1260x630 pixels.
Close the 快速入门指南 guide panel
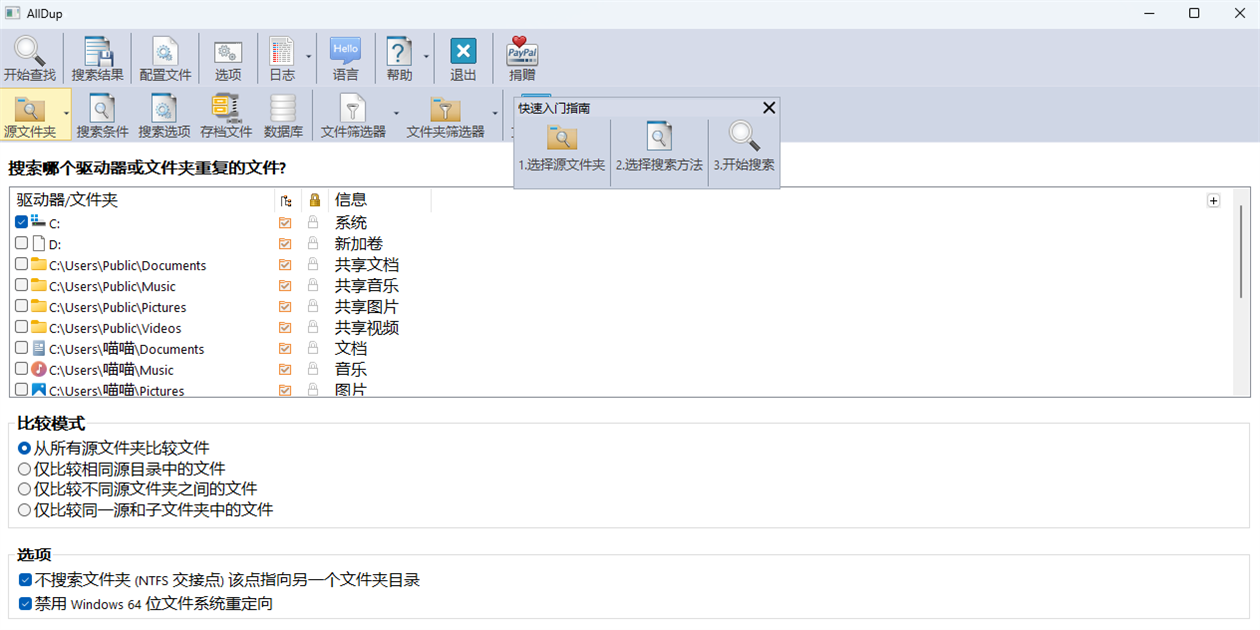coord(768,107)
